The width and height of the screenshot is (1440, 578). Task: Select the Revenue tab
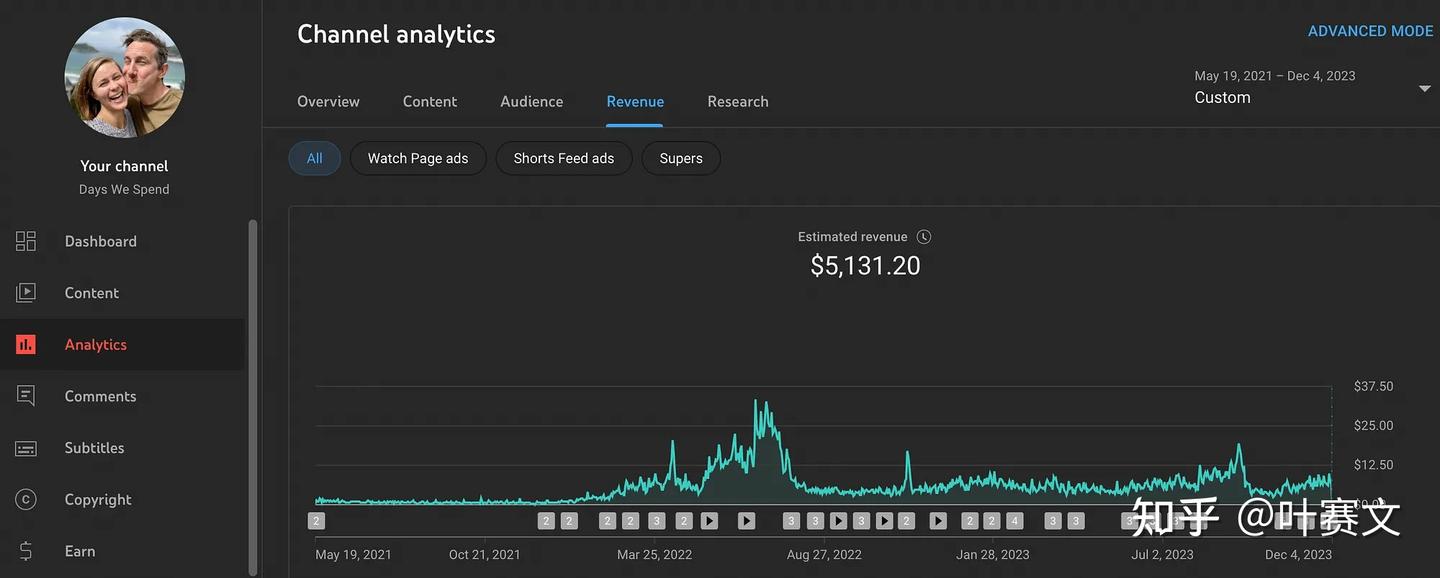(635, 101)
